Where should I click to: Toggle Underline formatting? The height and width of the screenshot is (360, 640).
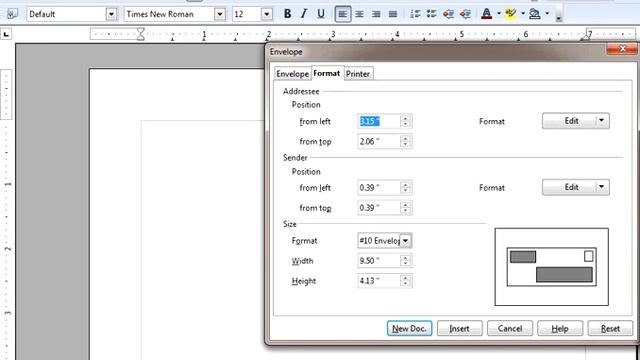(x=321, y=14)
